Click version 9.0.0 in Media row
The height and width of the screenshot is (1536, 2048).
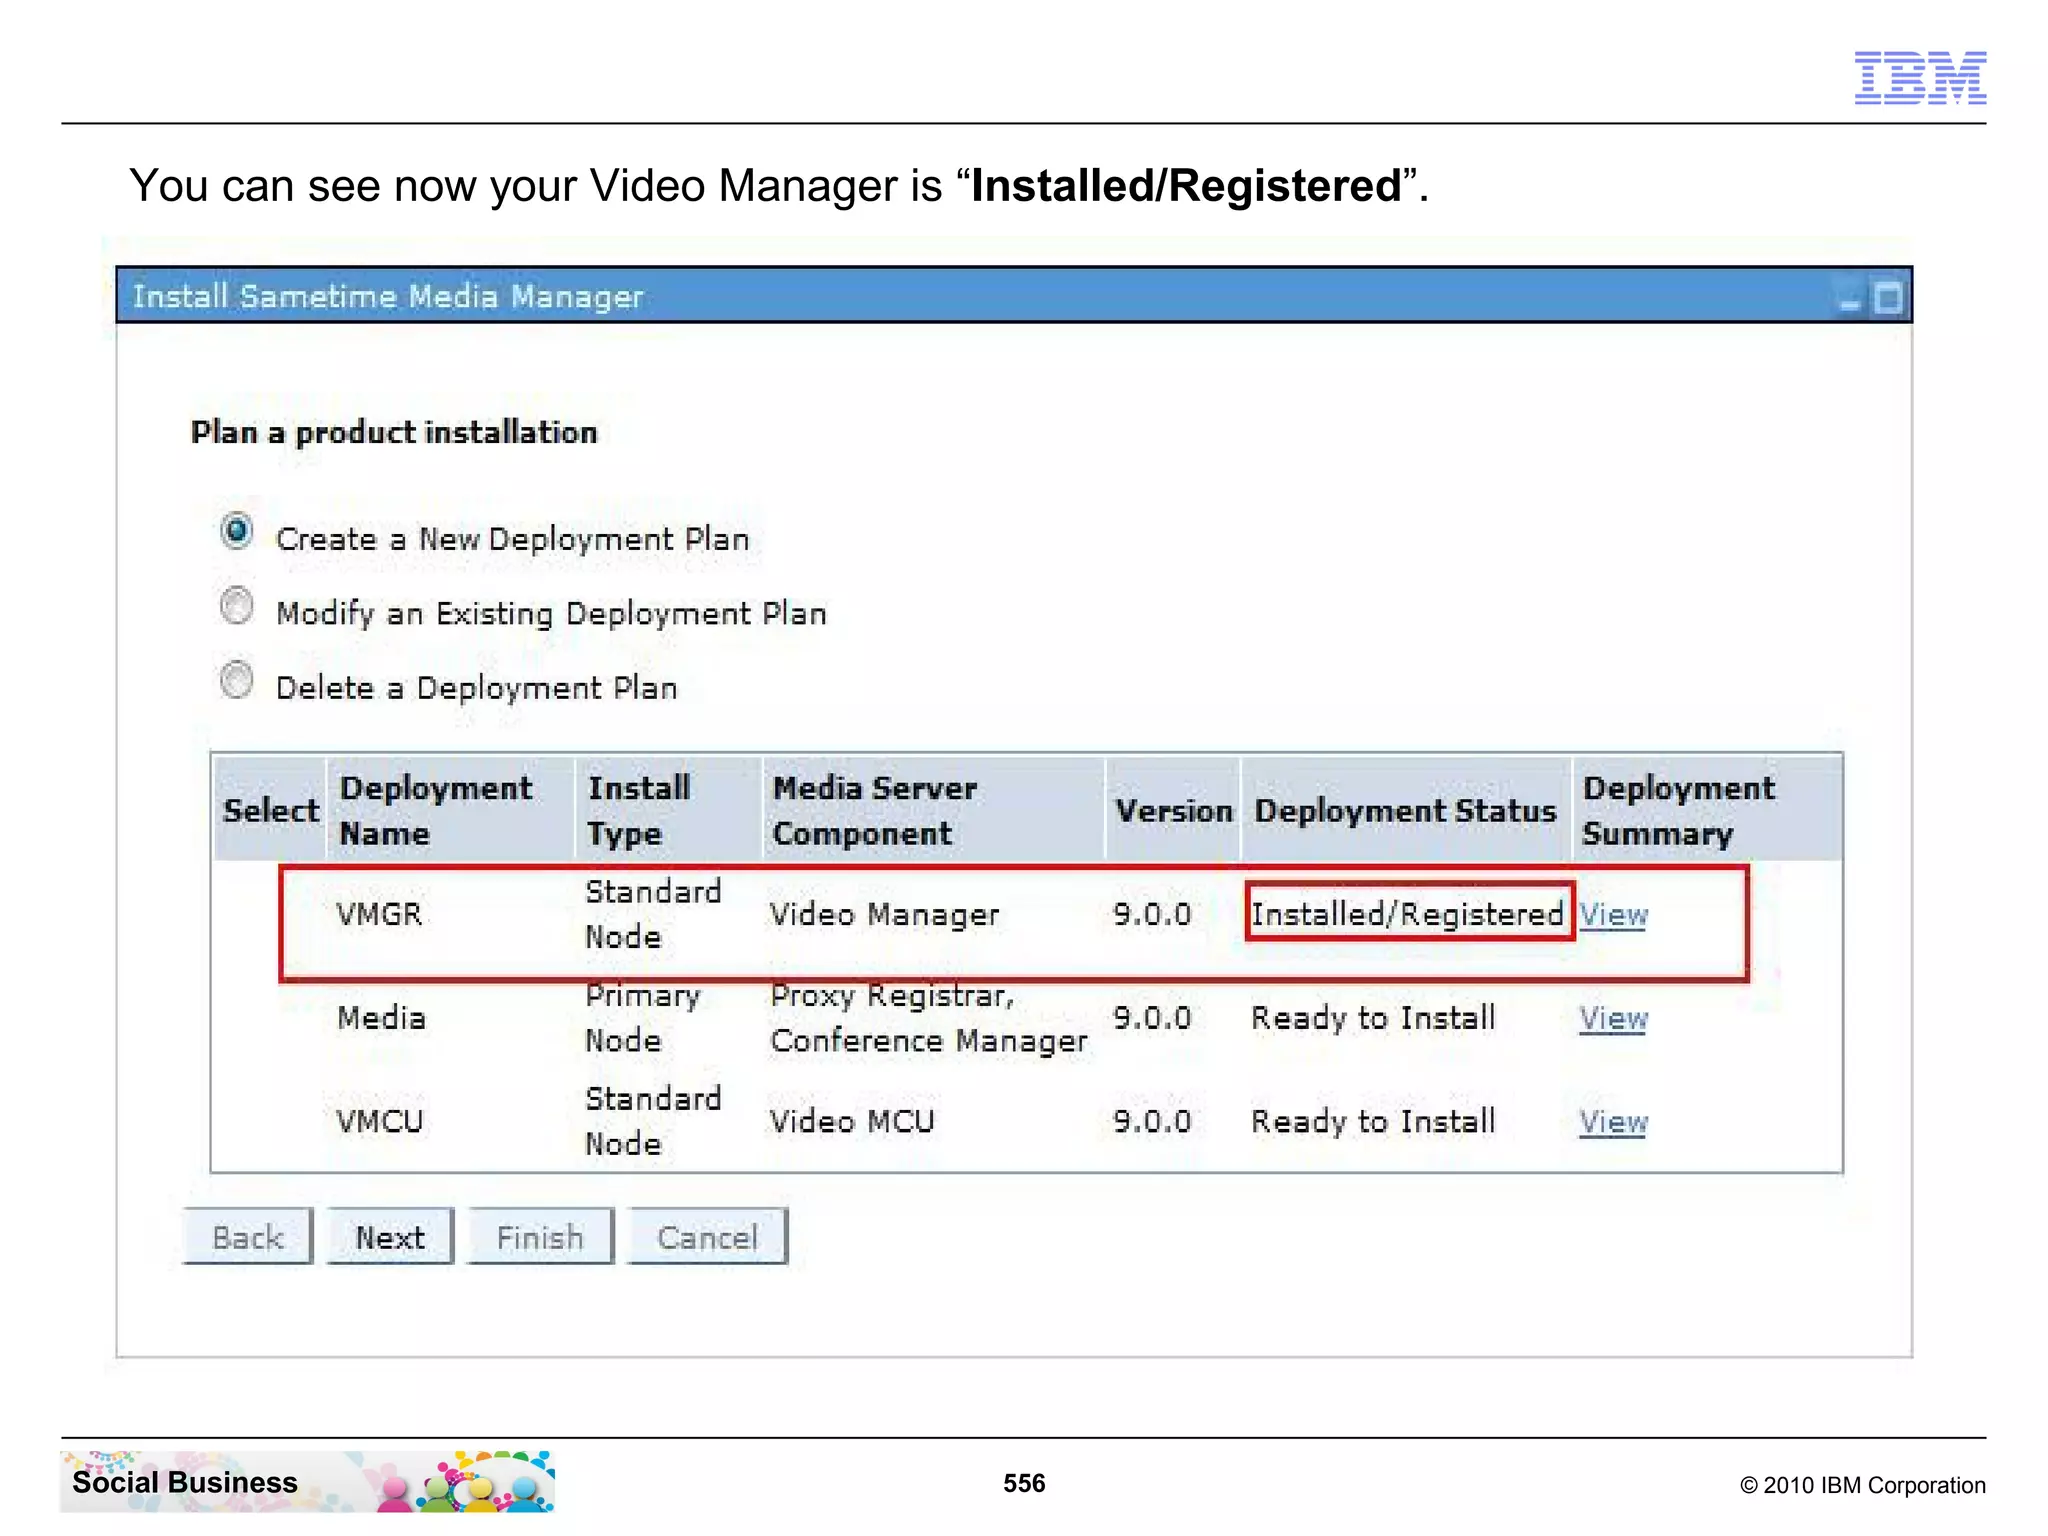coord(1152,1018)
